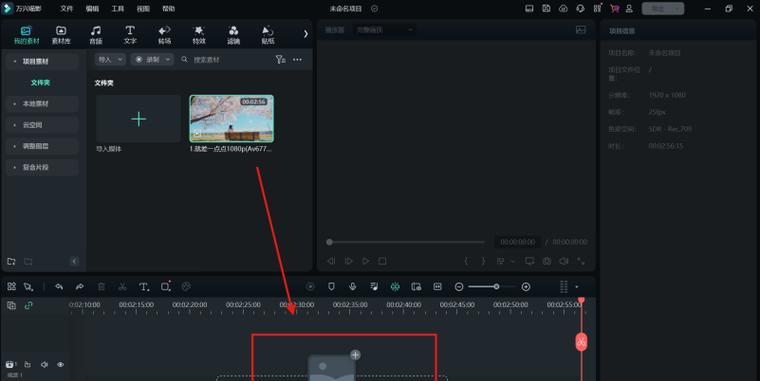The height and width of the screenshot is (381, 760).
Task: Open the cloud upload icon
Action: (563, 9)
